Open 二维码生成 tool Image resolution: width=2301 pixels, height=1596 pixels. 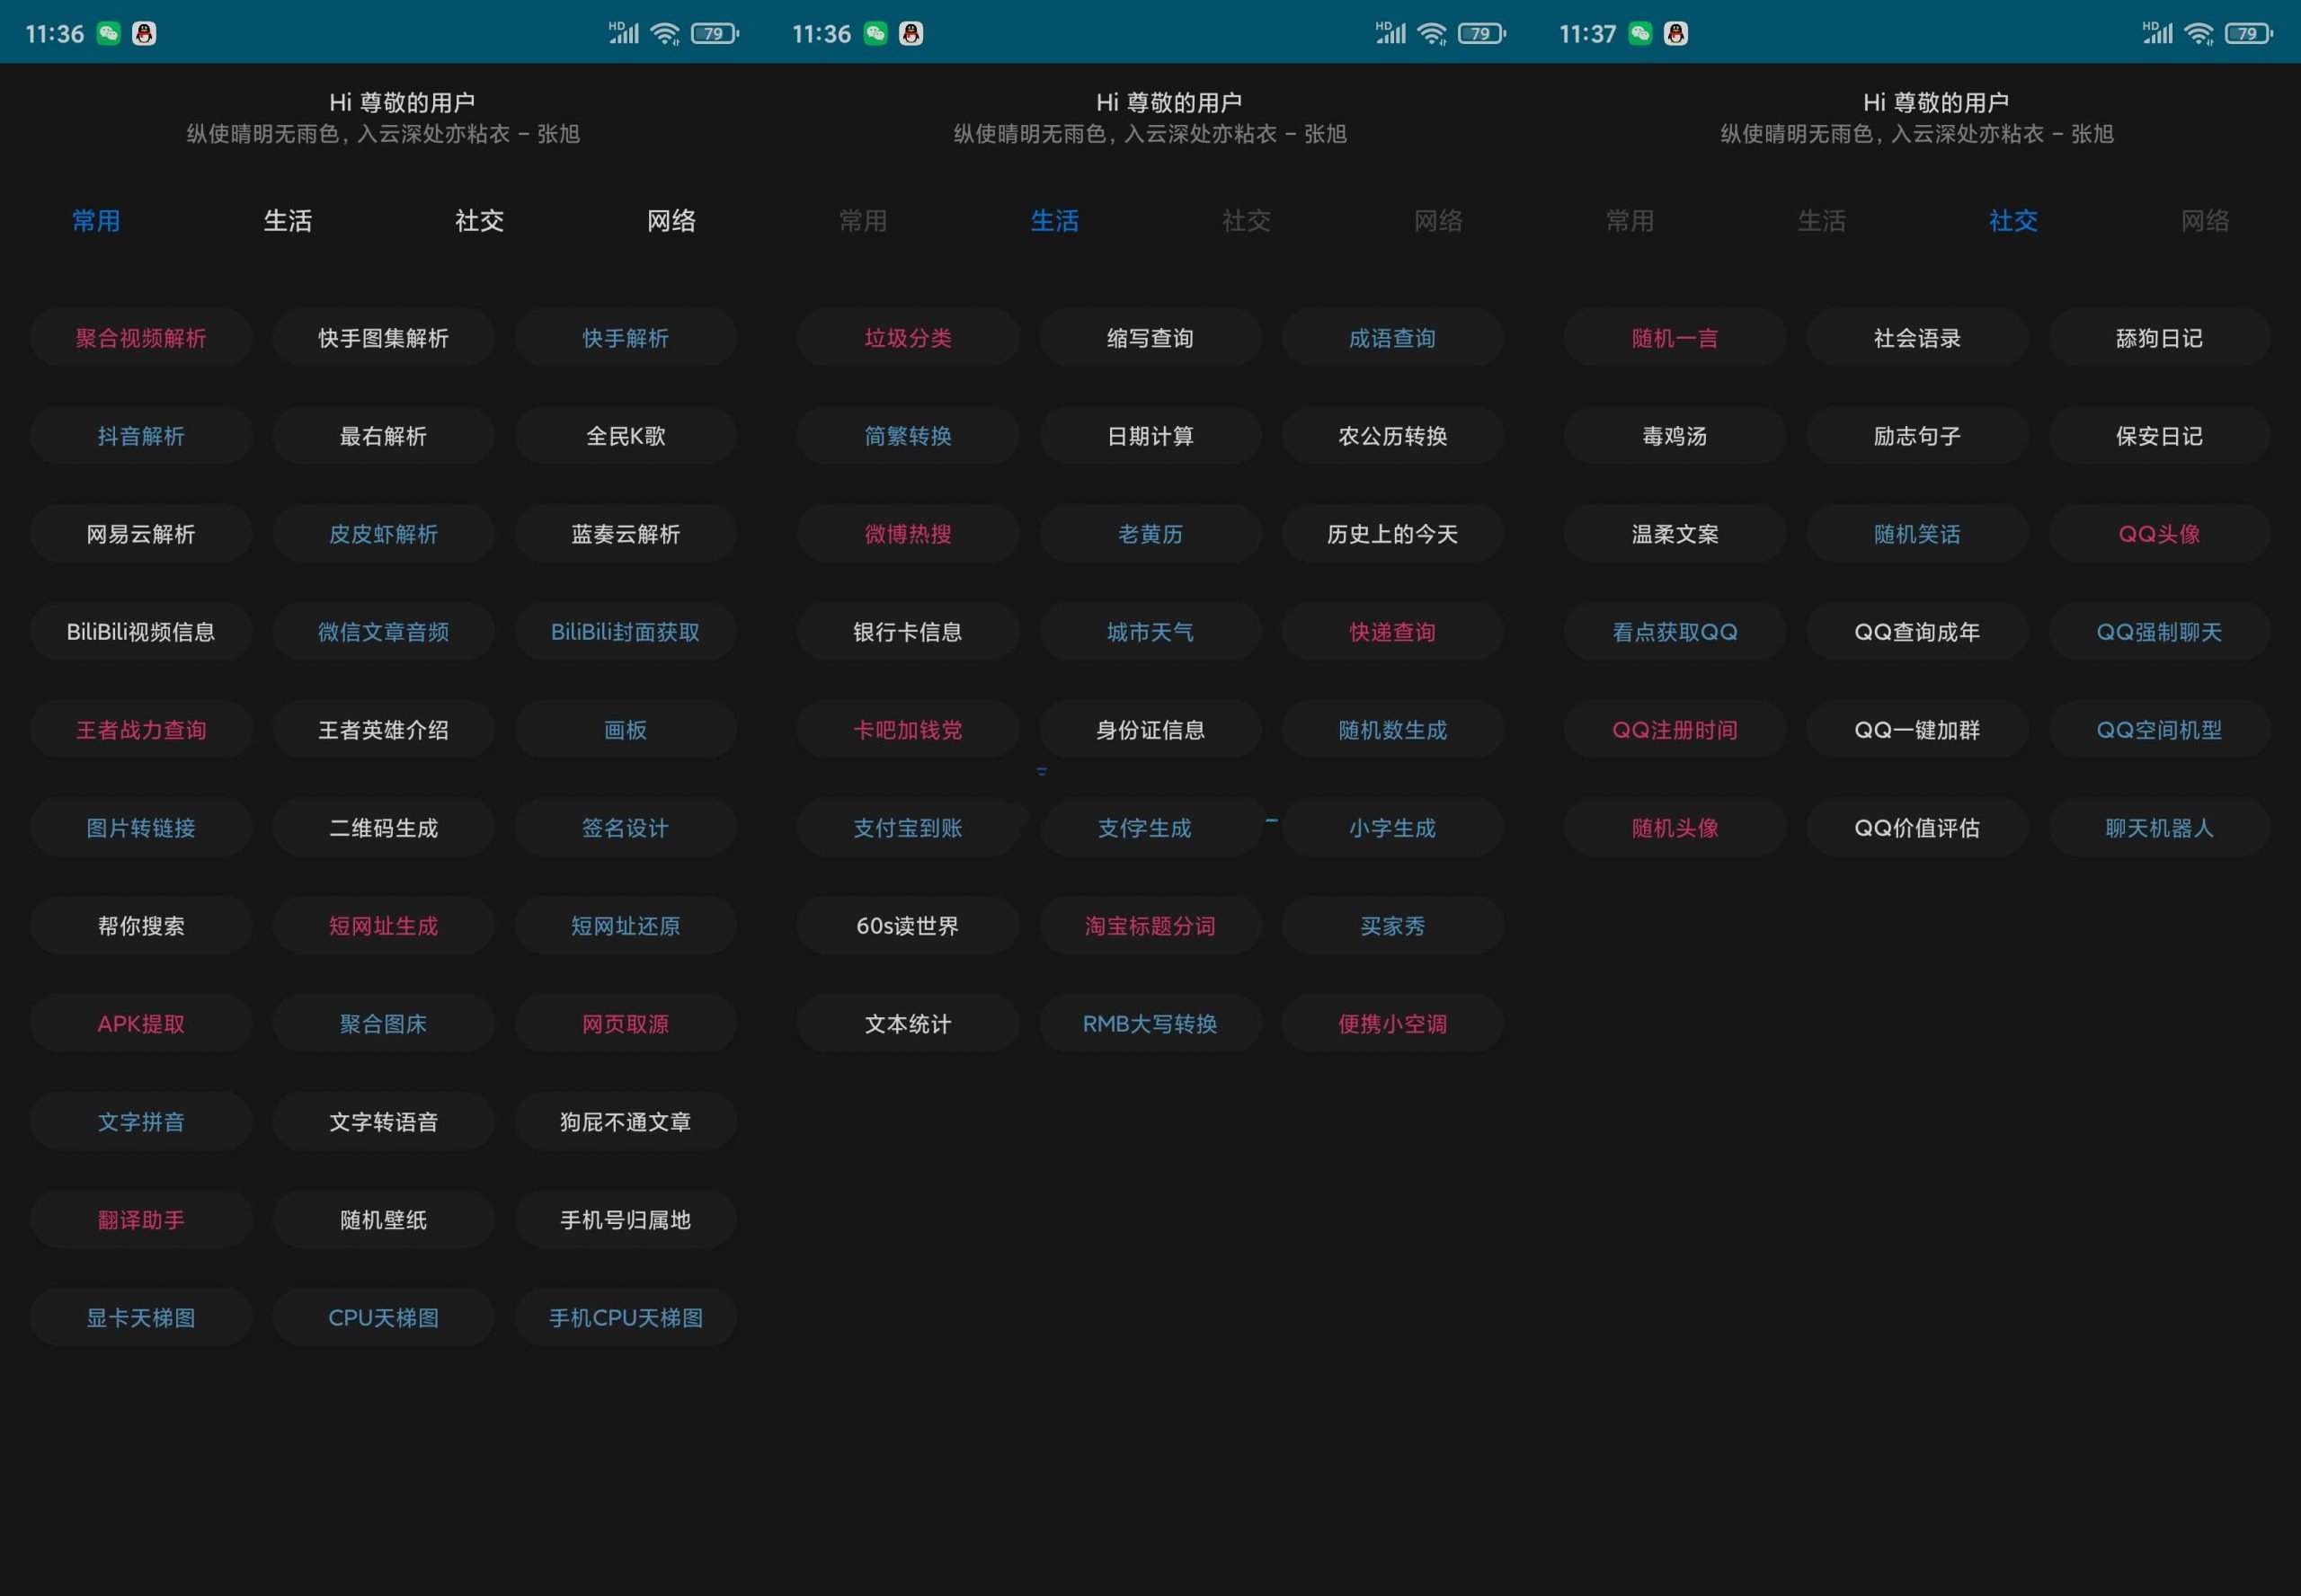[384, 828]
